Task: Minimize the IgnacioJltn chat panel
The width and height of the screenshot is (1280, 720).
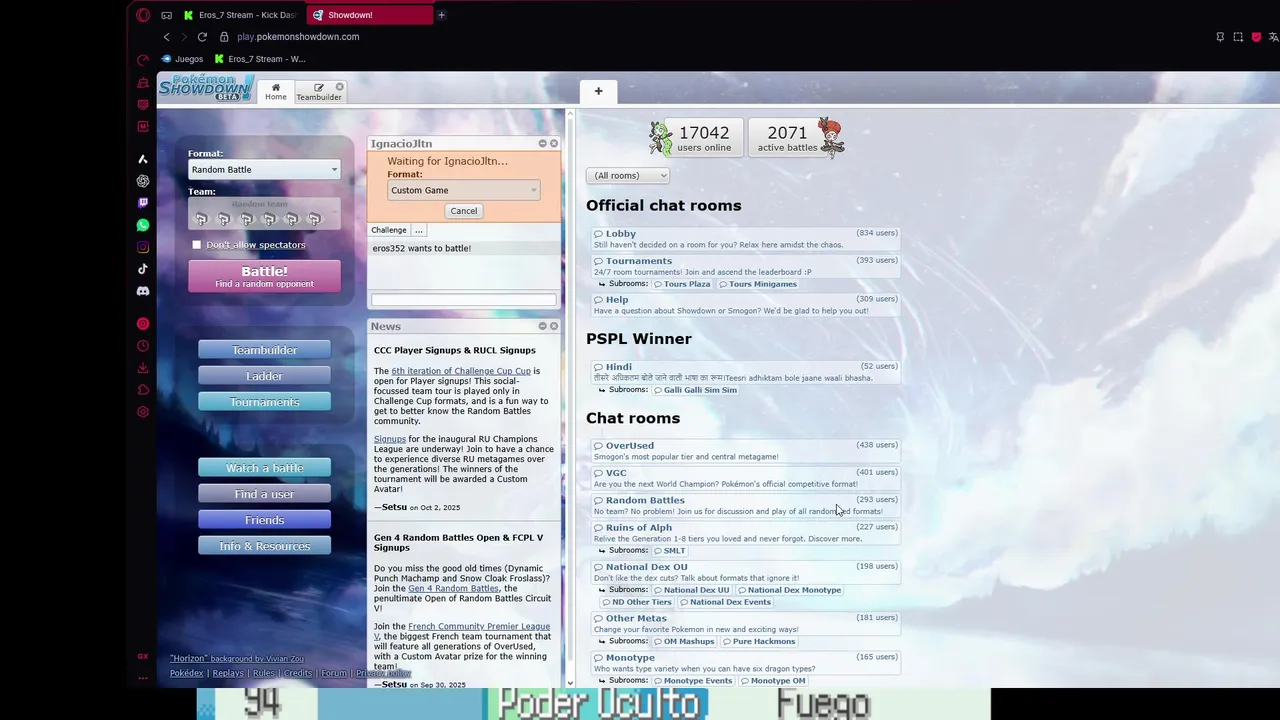Action: coord(543,143)
